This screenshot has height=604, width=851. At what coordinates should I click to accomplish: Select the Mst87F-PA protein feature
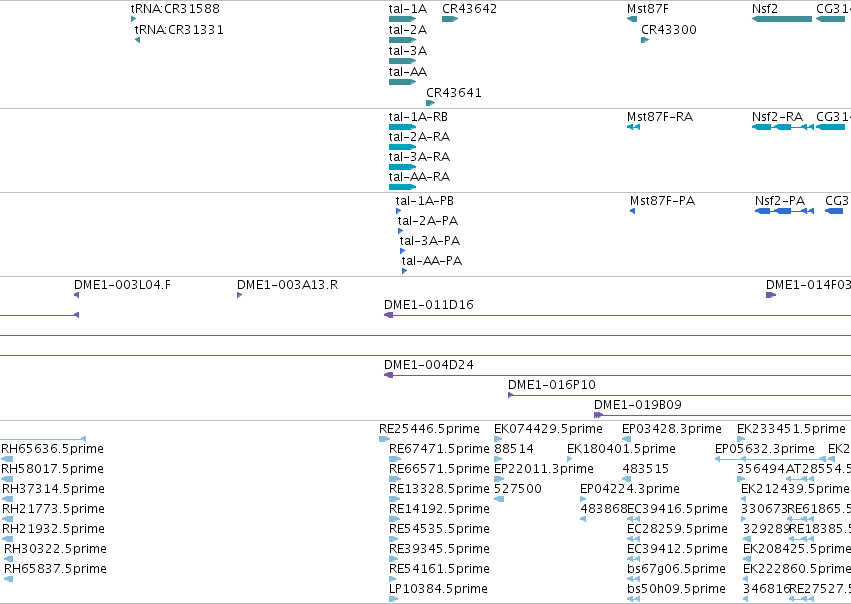coord(632,211)
